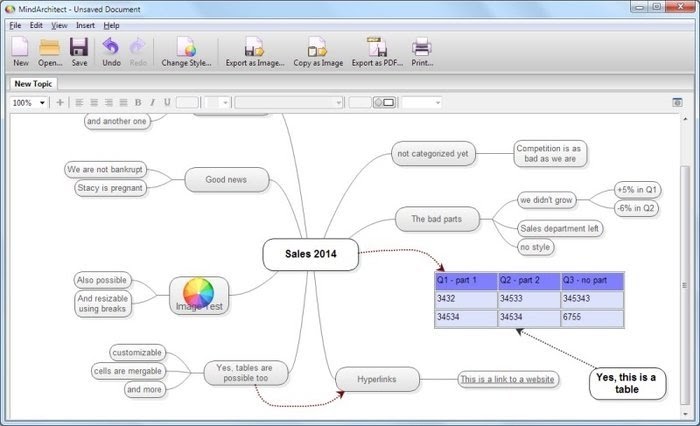Toggle bold text formatting
Viewport: 700px width, 426px height.
click(138, 102)
